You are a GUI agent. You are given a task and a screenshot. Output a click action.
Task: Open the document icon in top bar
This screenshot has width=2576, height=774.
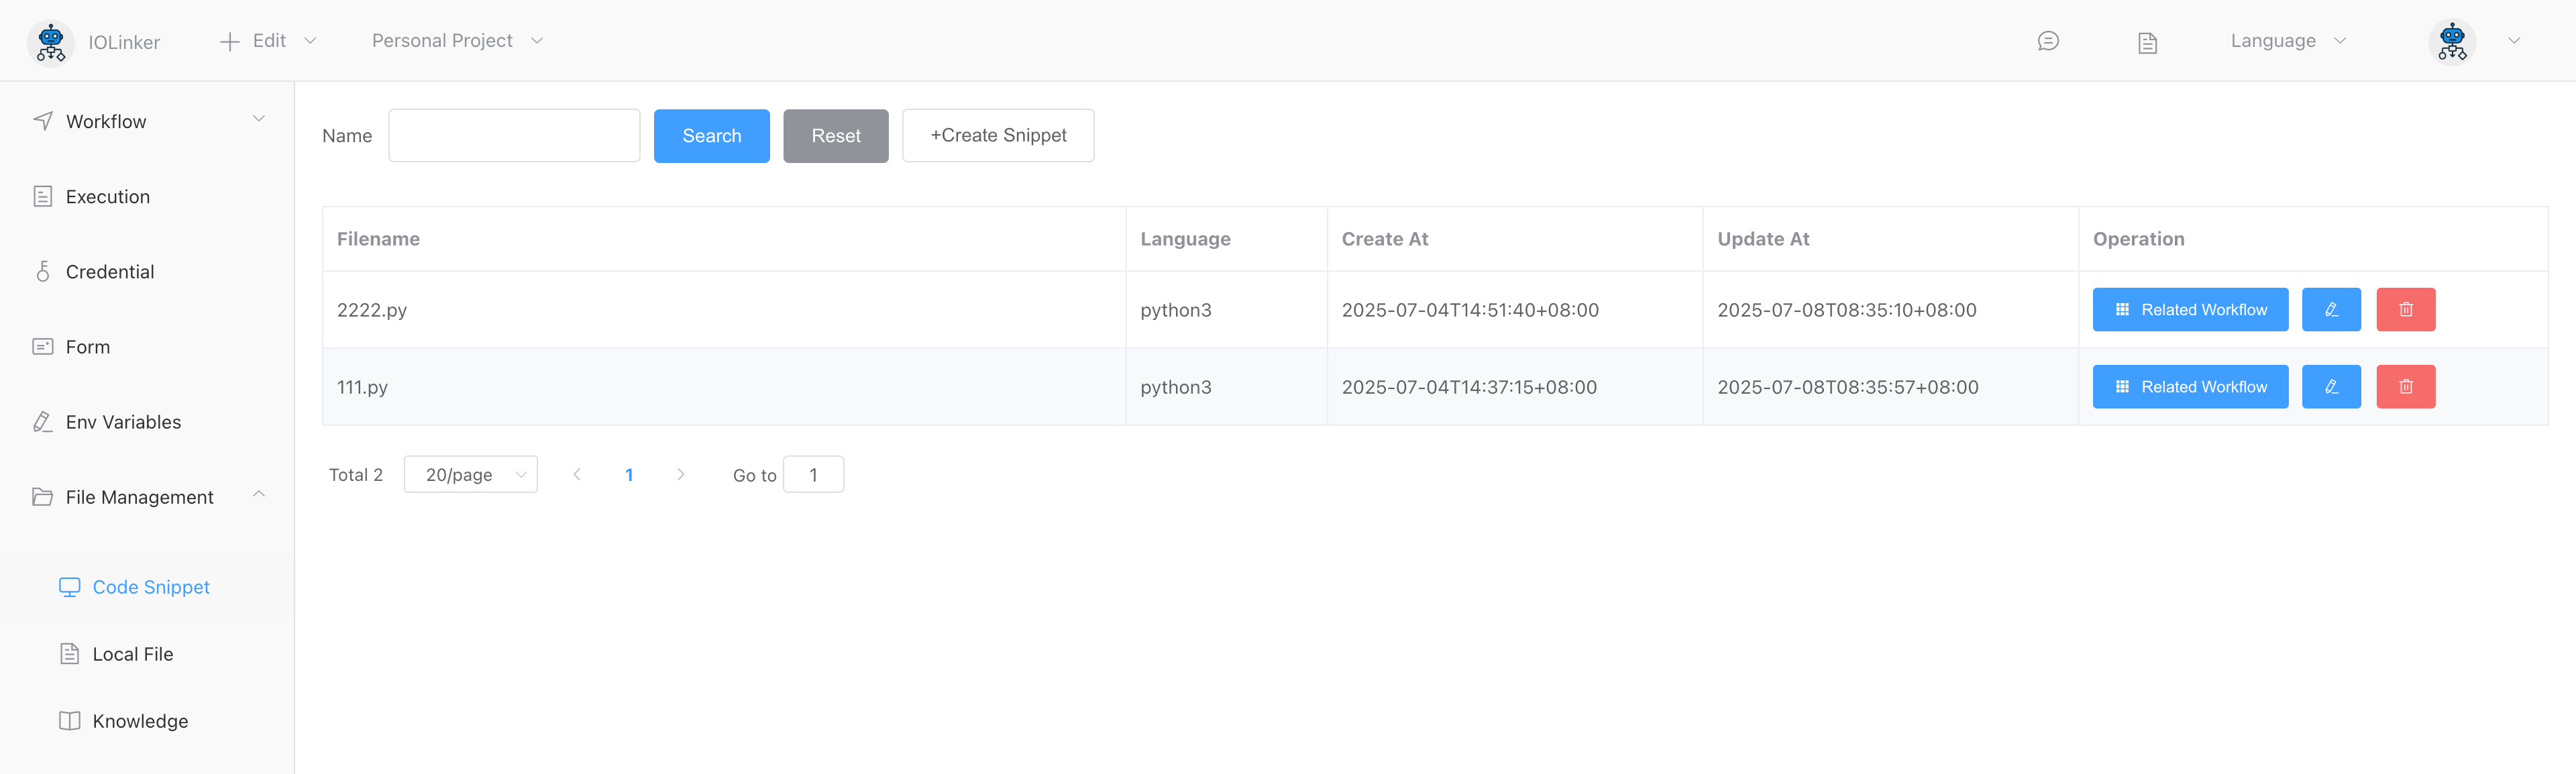(2147, 42)
